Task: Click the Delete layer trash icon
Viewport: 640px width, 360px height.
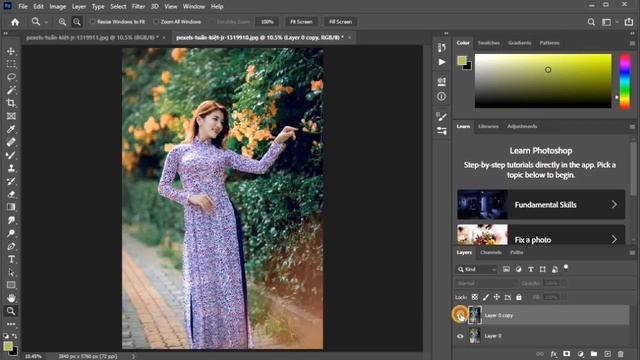Action: pyautogui.click(x=620, y=354)
